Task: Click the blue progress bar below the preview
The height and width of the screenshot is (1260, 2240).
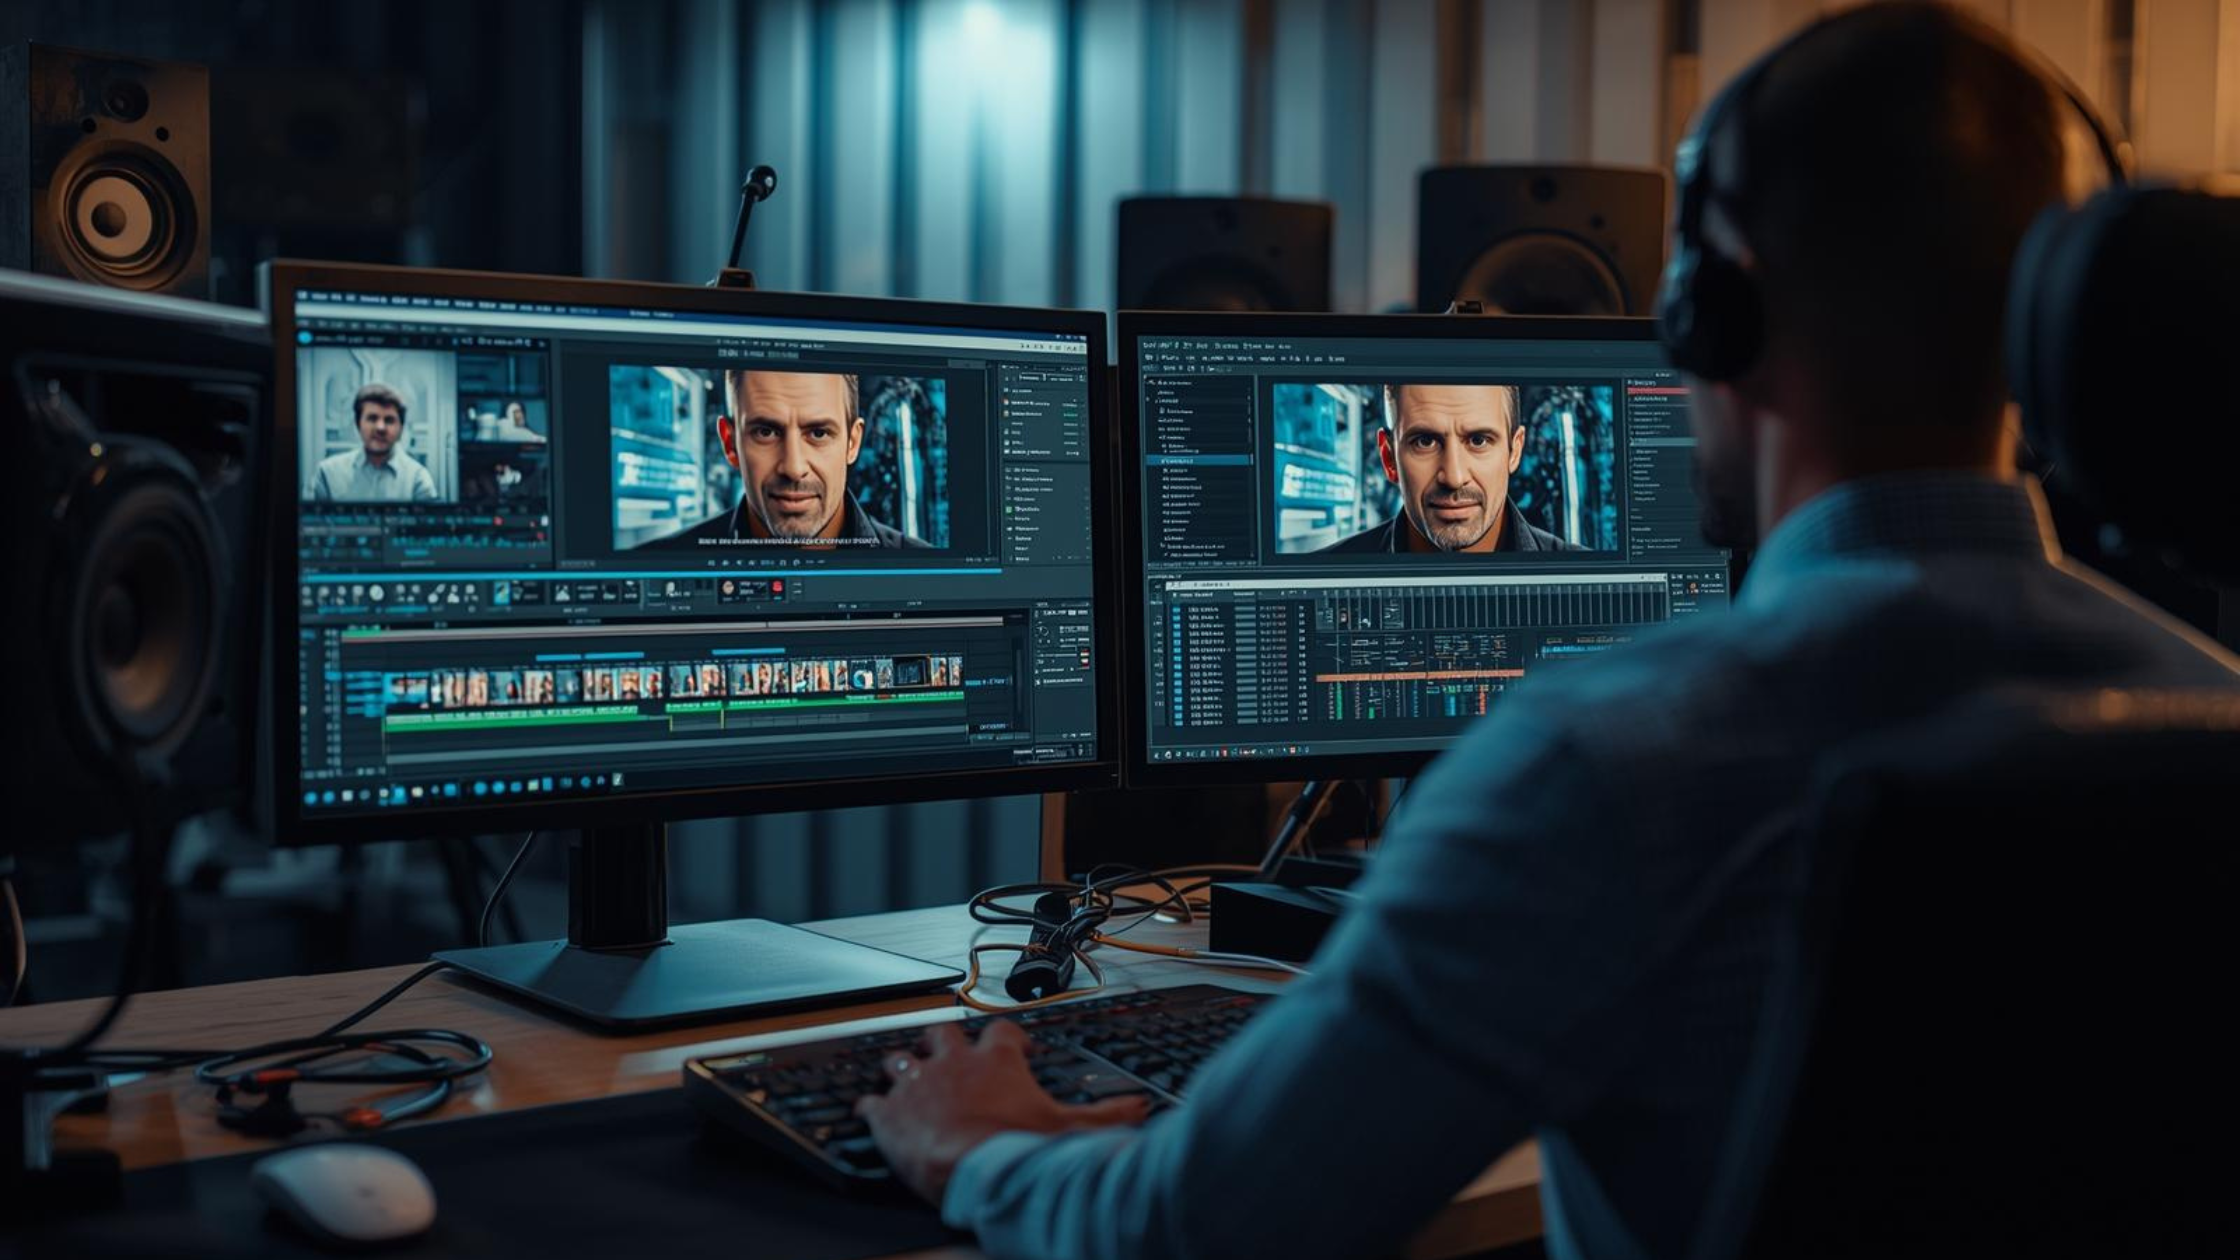Action: tap(650, 573)
